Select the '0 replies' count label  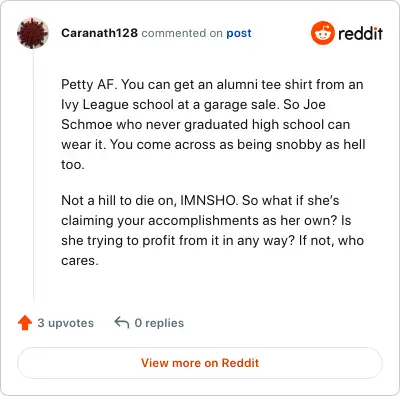point(159,323)
